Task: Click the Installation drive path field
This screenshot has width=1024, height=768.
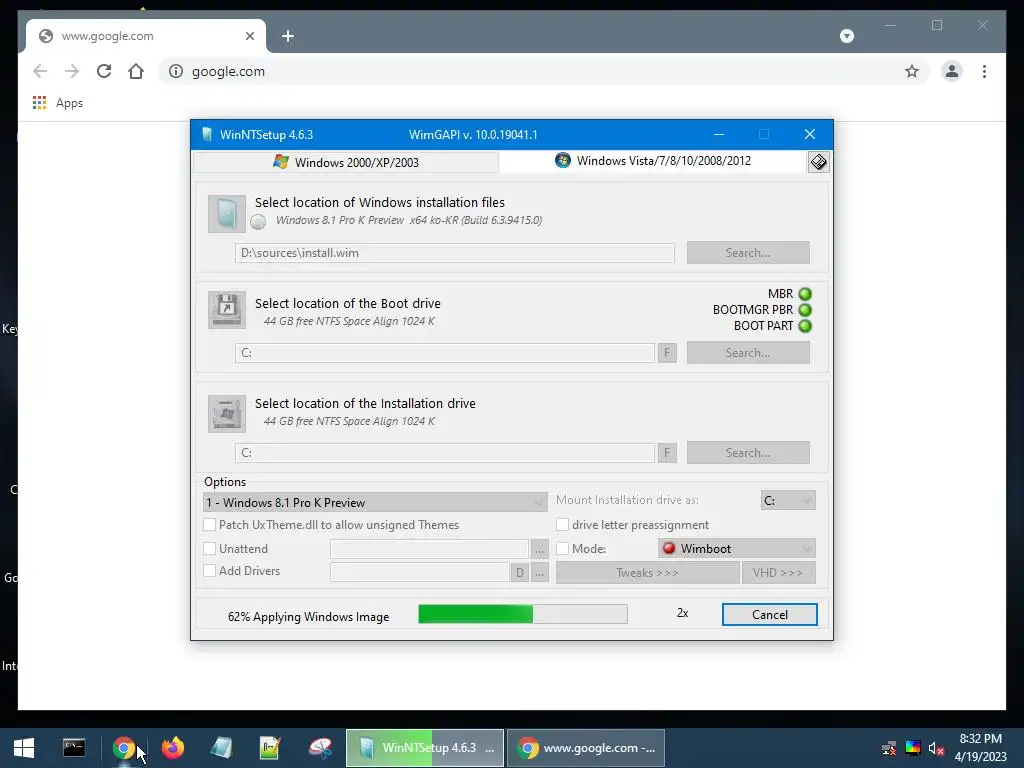Action: (445, 453)
